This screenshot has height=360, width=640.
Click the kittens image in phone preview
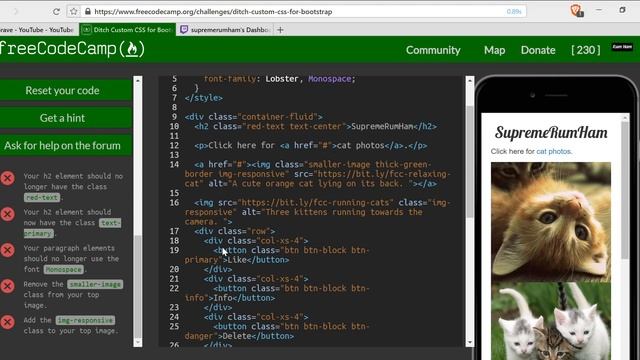[x=551, y=321]
